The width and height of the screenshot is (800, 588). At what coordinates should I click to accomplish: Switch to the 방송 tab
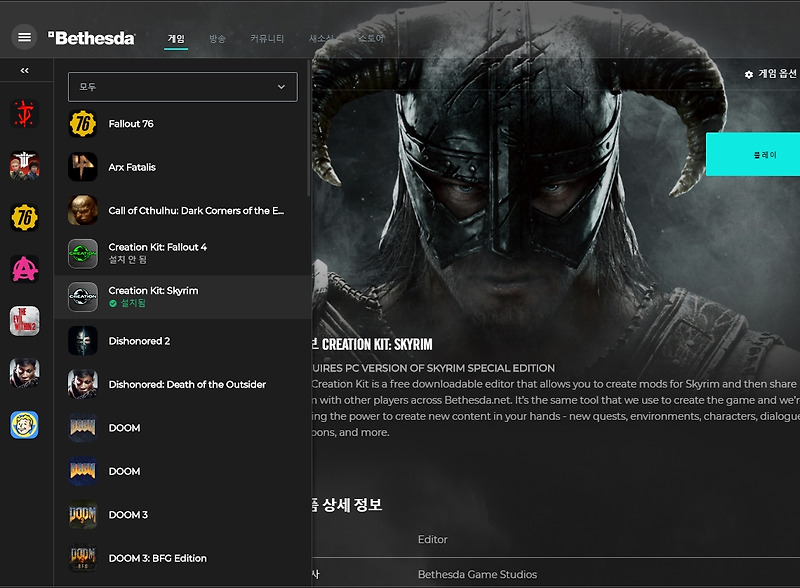tap(217, 39)
